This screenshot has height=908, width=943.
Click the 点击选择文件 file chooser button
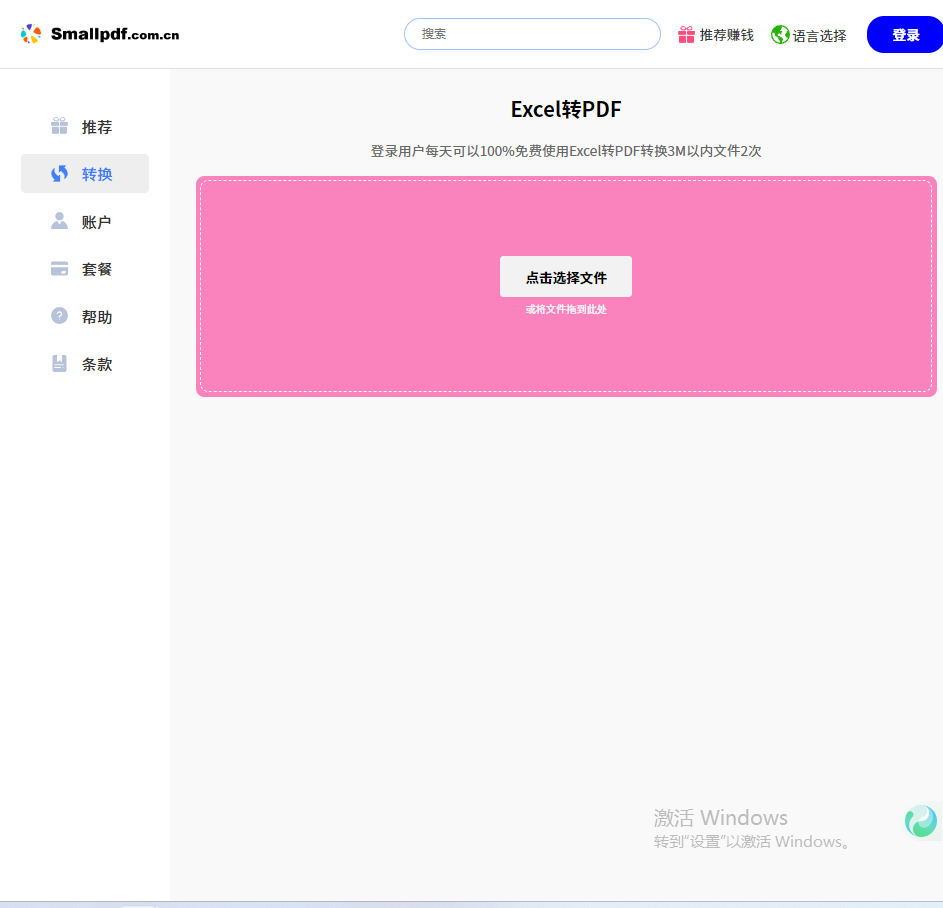point(566,277)
